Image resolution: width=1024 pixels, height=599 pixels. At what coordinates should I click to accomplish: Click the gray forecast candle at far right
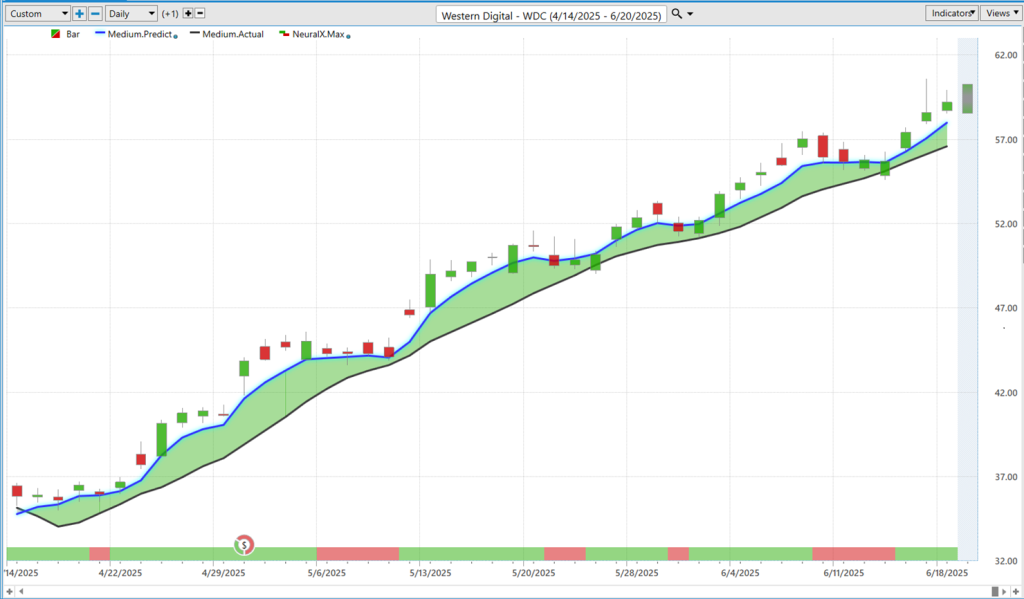(x=967, y=99)
